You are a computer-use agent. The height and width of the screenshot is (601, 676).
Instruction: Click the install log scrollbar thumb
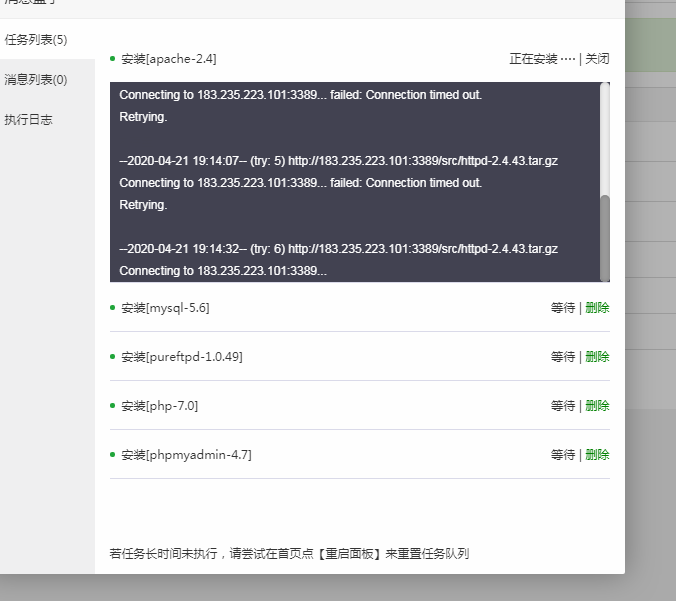[605, 238]
